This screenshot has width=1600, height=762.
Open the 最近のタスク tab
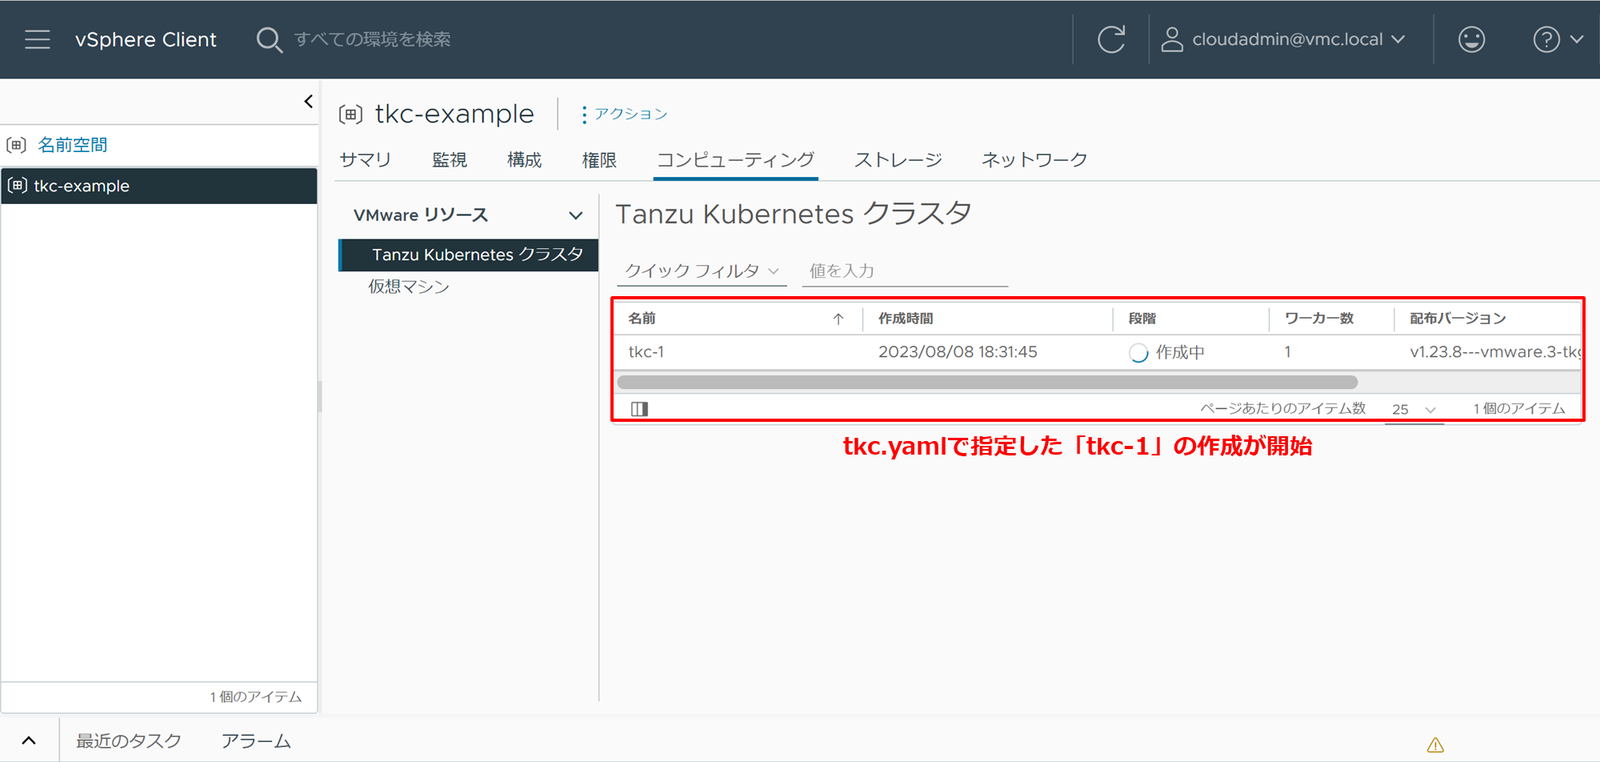(x=129, y=741)
